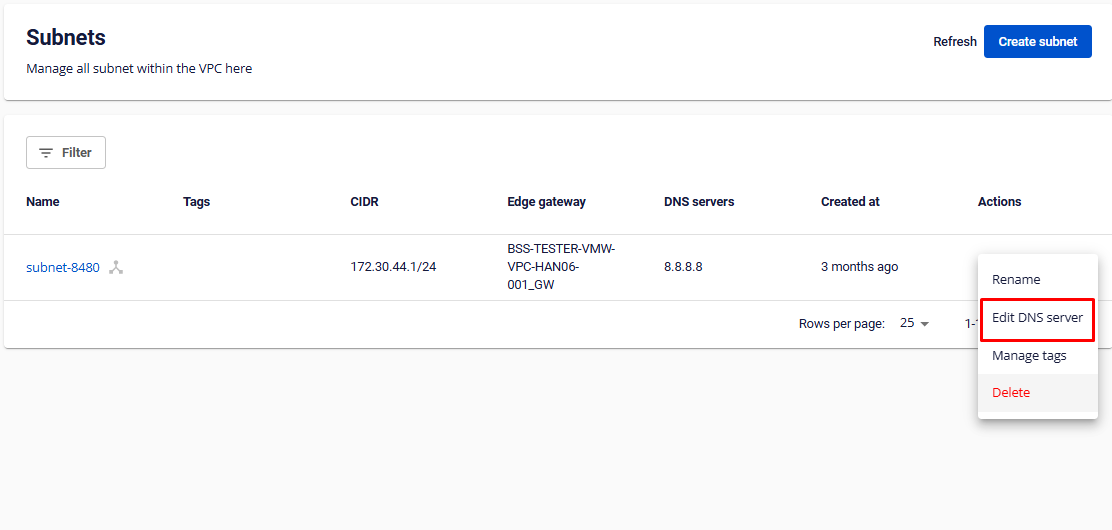Expand the Rows per page dropdown
The image size is (1112, 530).
click(914, 324)
